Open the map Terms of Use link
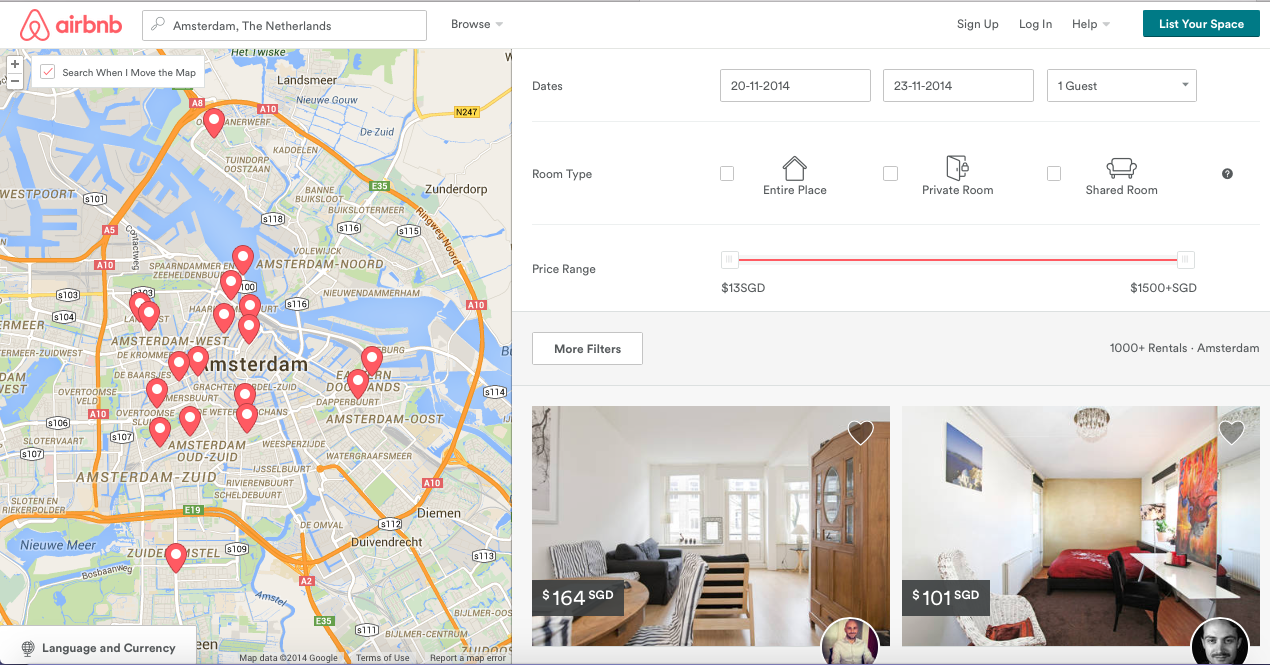Viewport: 1270px width, 665px height. click(383, 658)
